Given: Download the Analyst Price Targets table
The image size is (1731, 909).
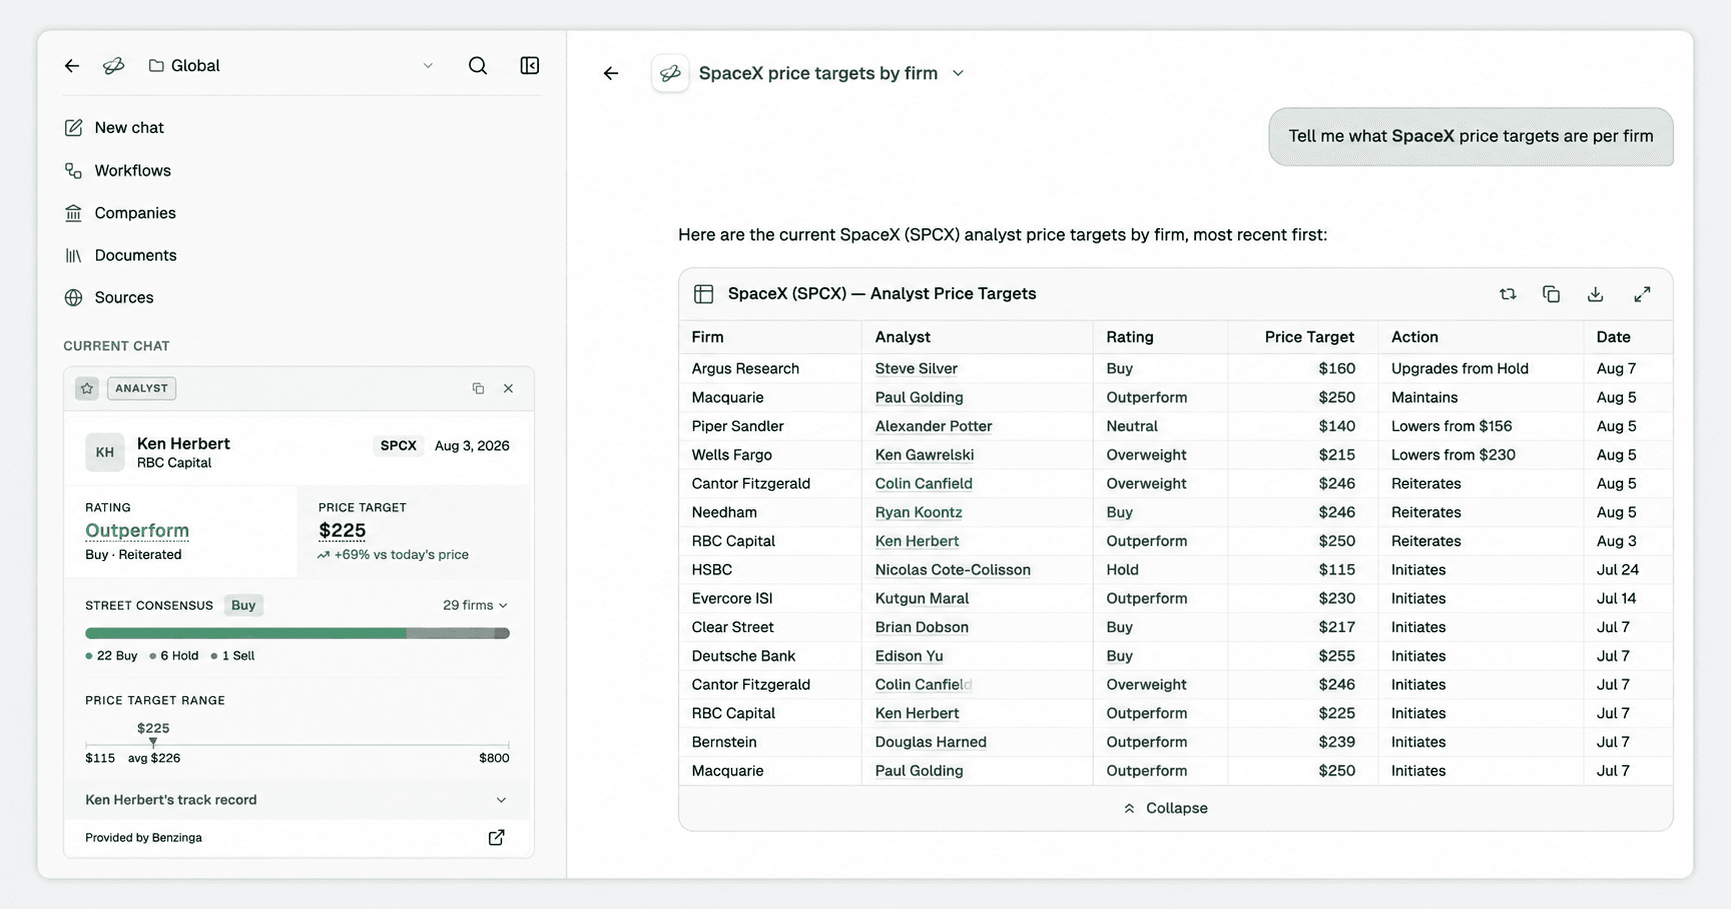Looking at the screenshot, I should [x=1595, y=294].
